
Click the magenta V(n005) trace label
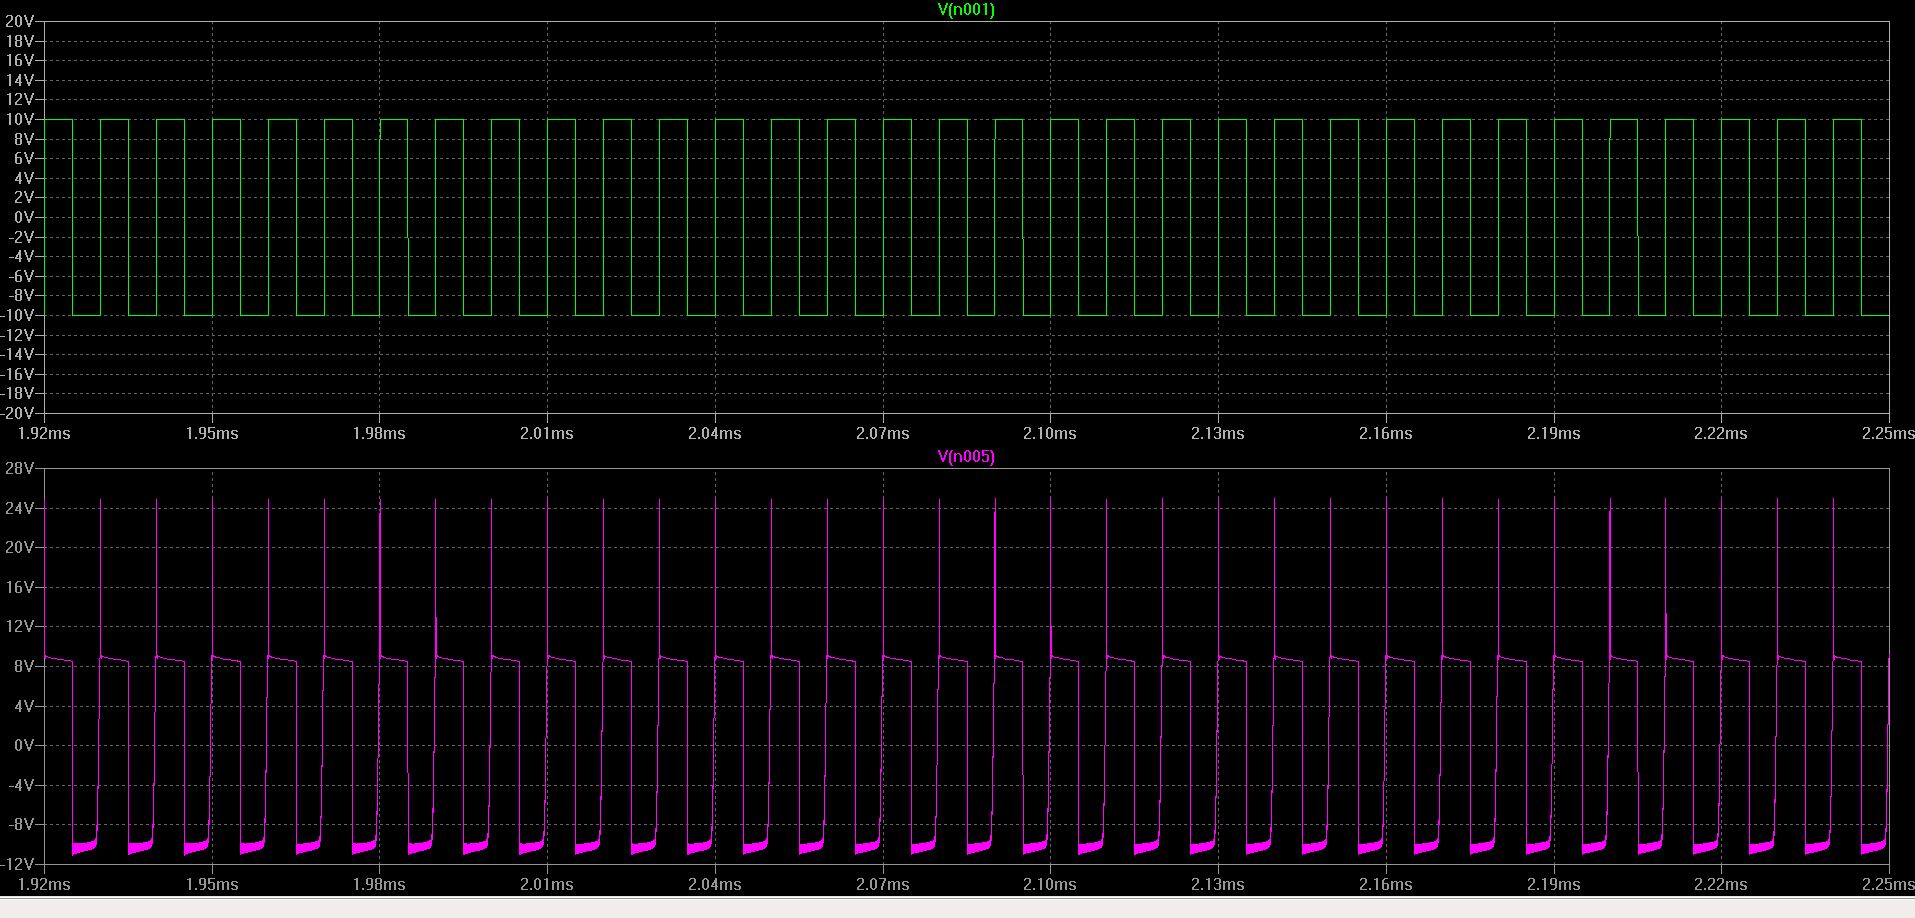[965, 457]
